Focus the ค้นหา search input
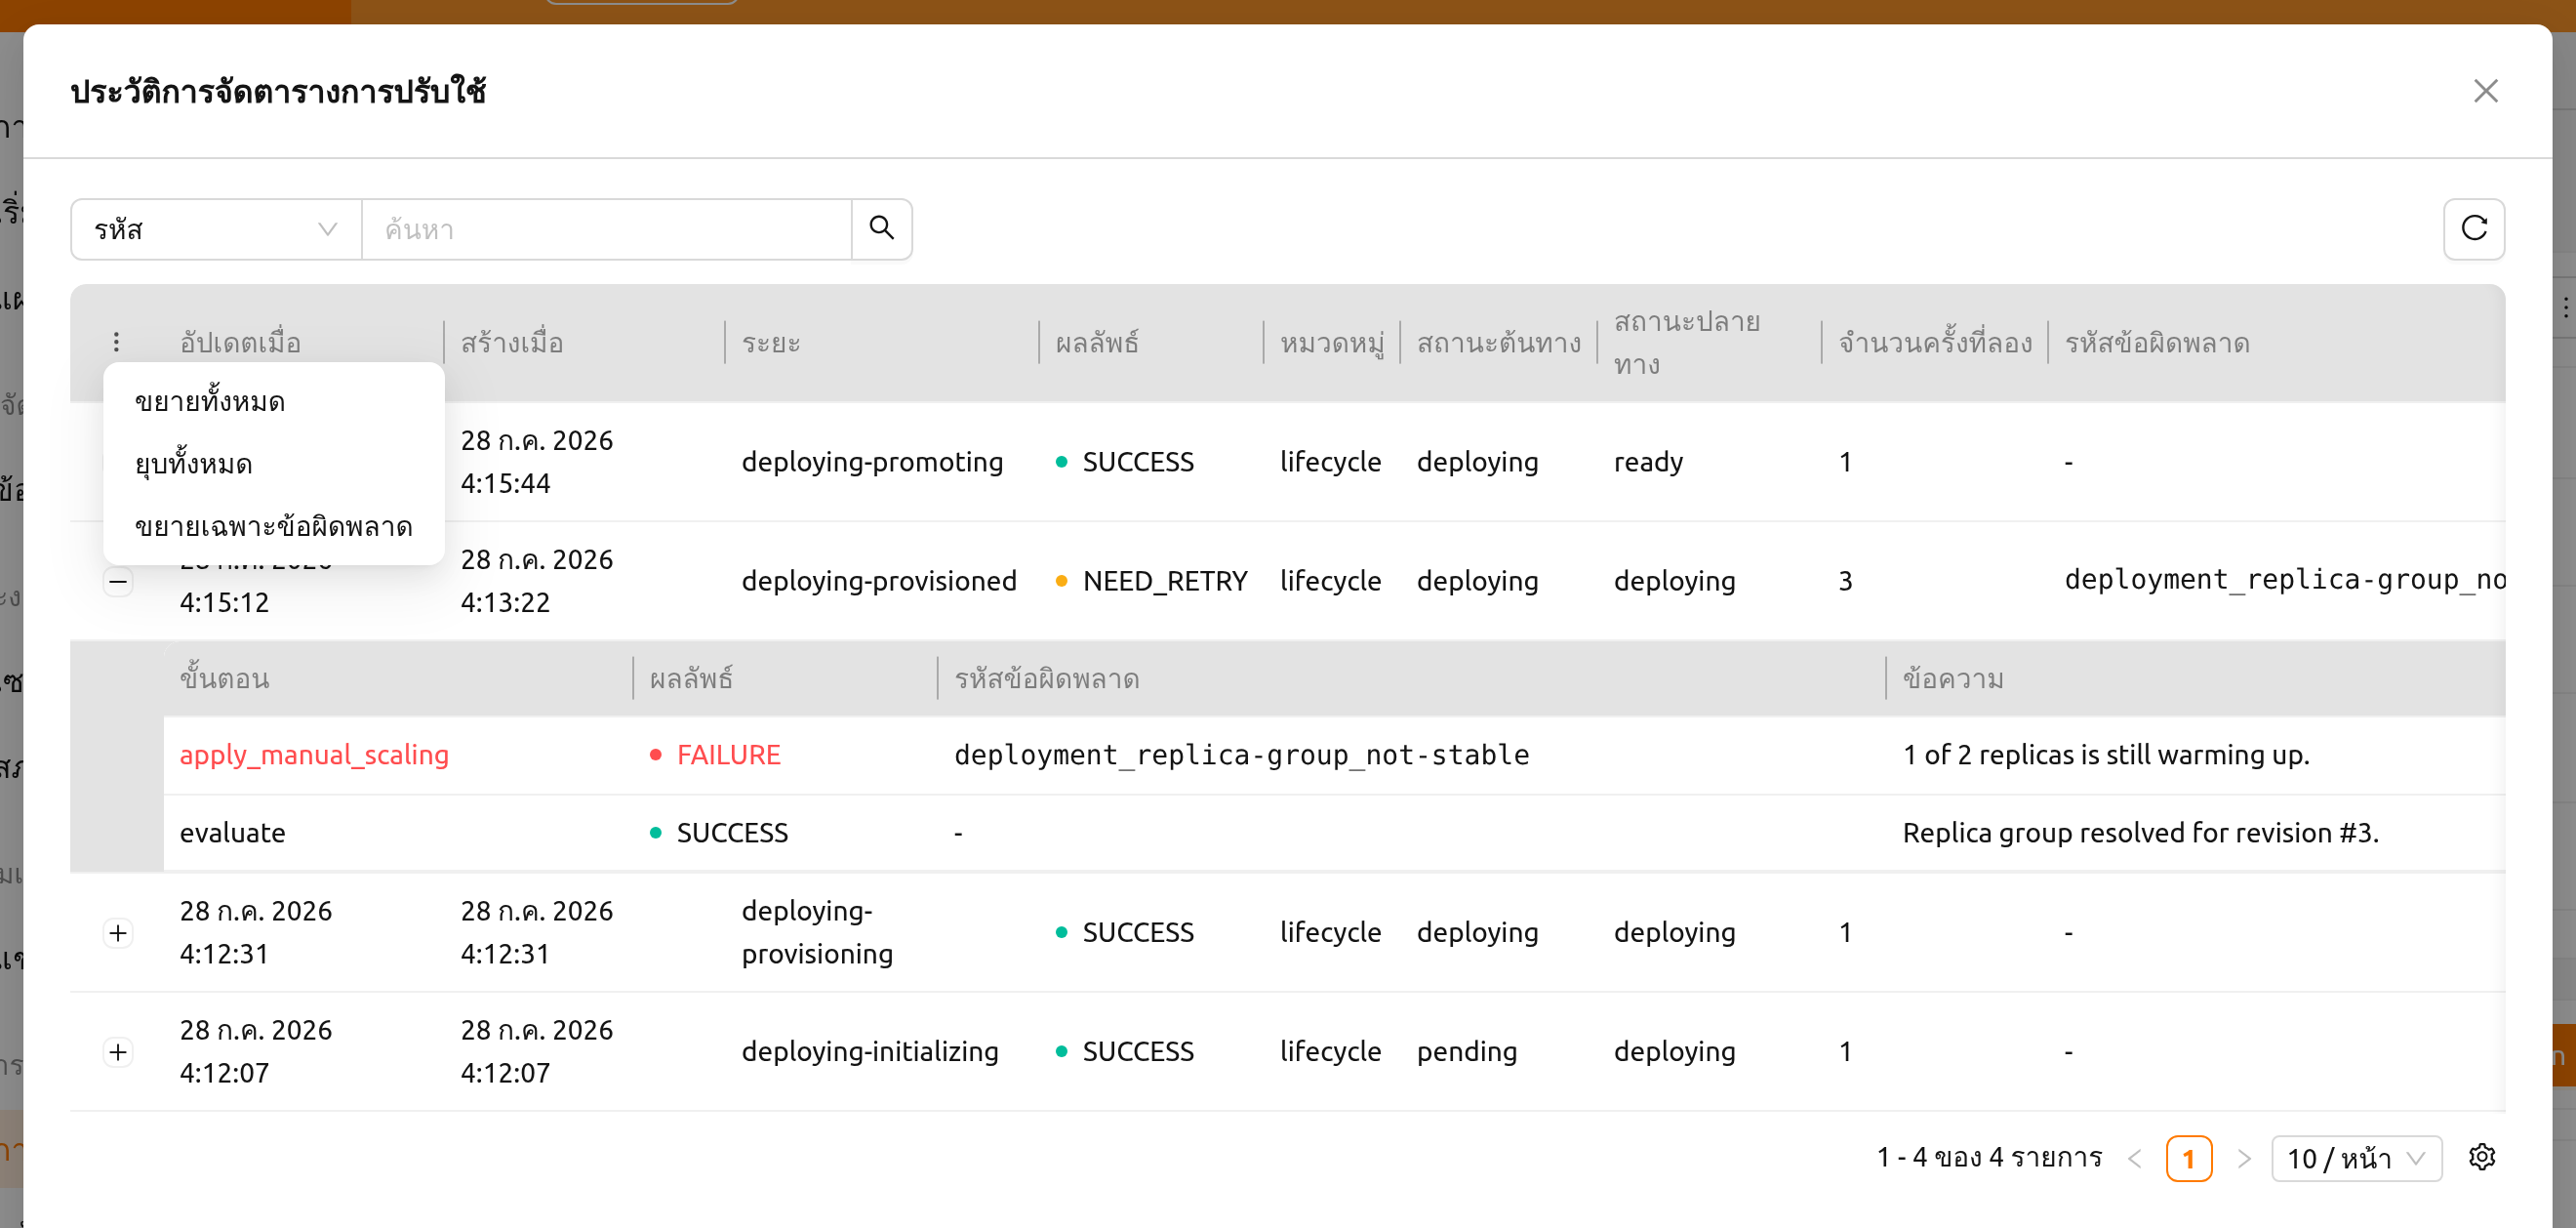 coord(606,229)
